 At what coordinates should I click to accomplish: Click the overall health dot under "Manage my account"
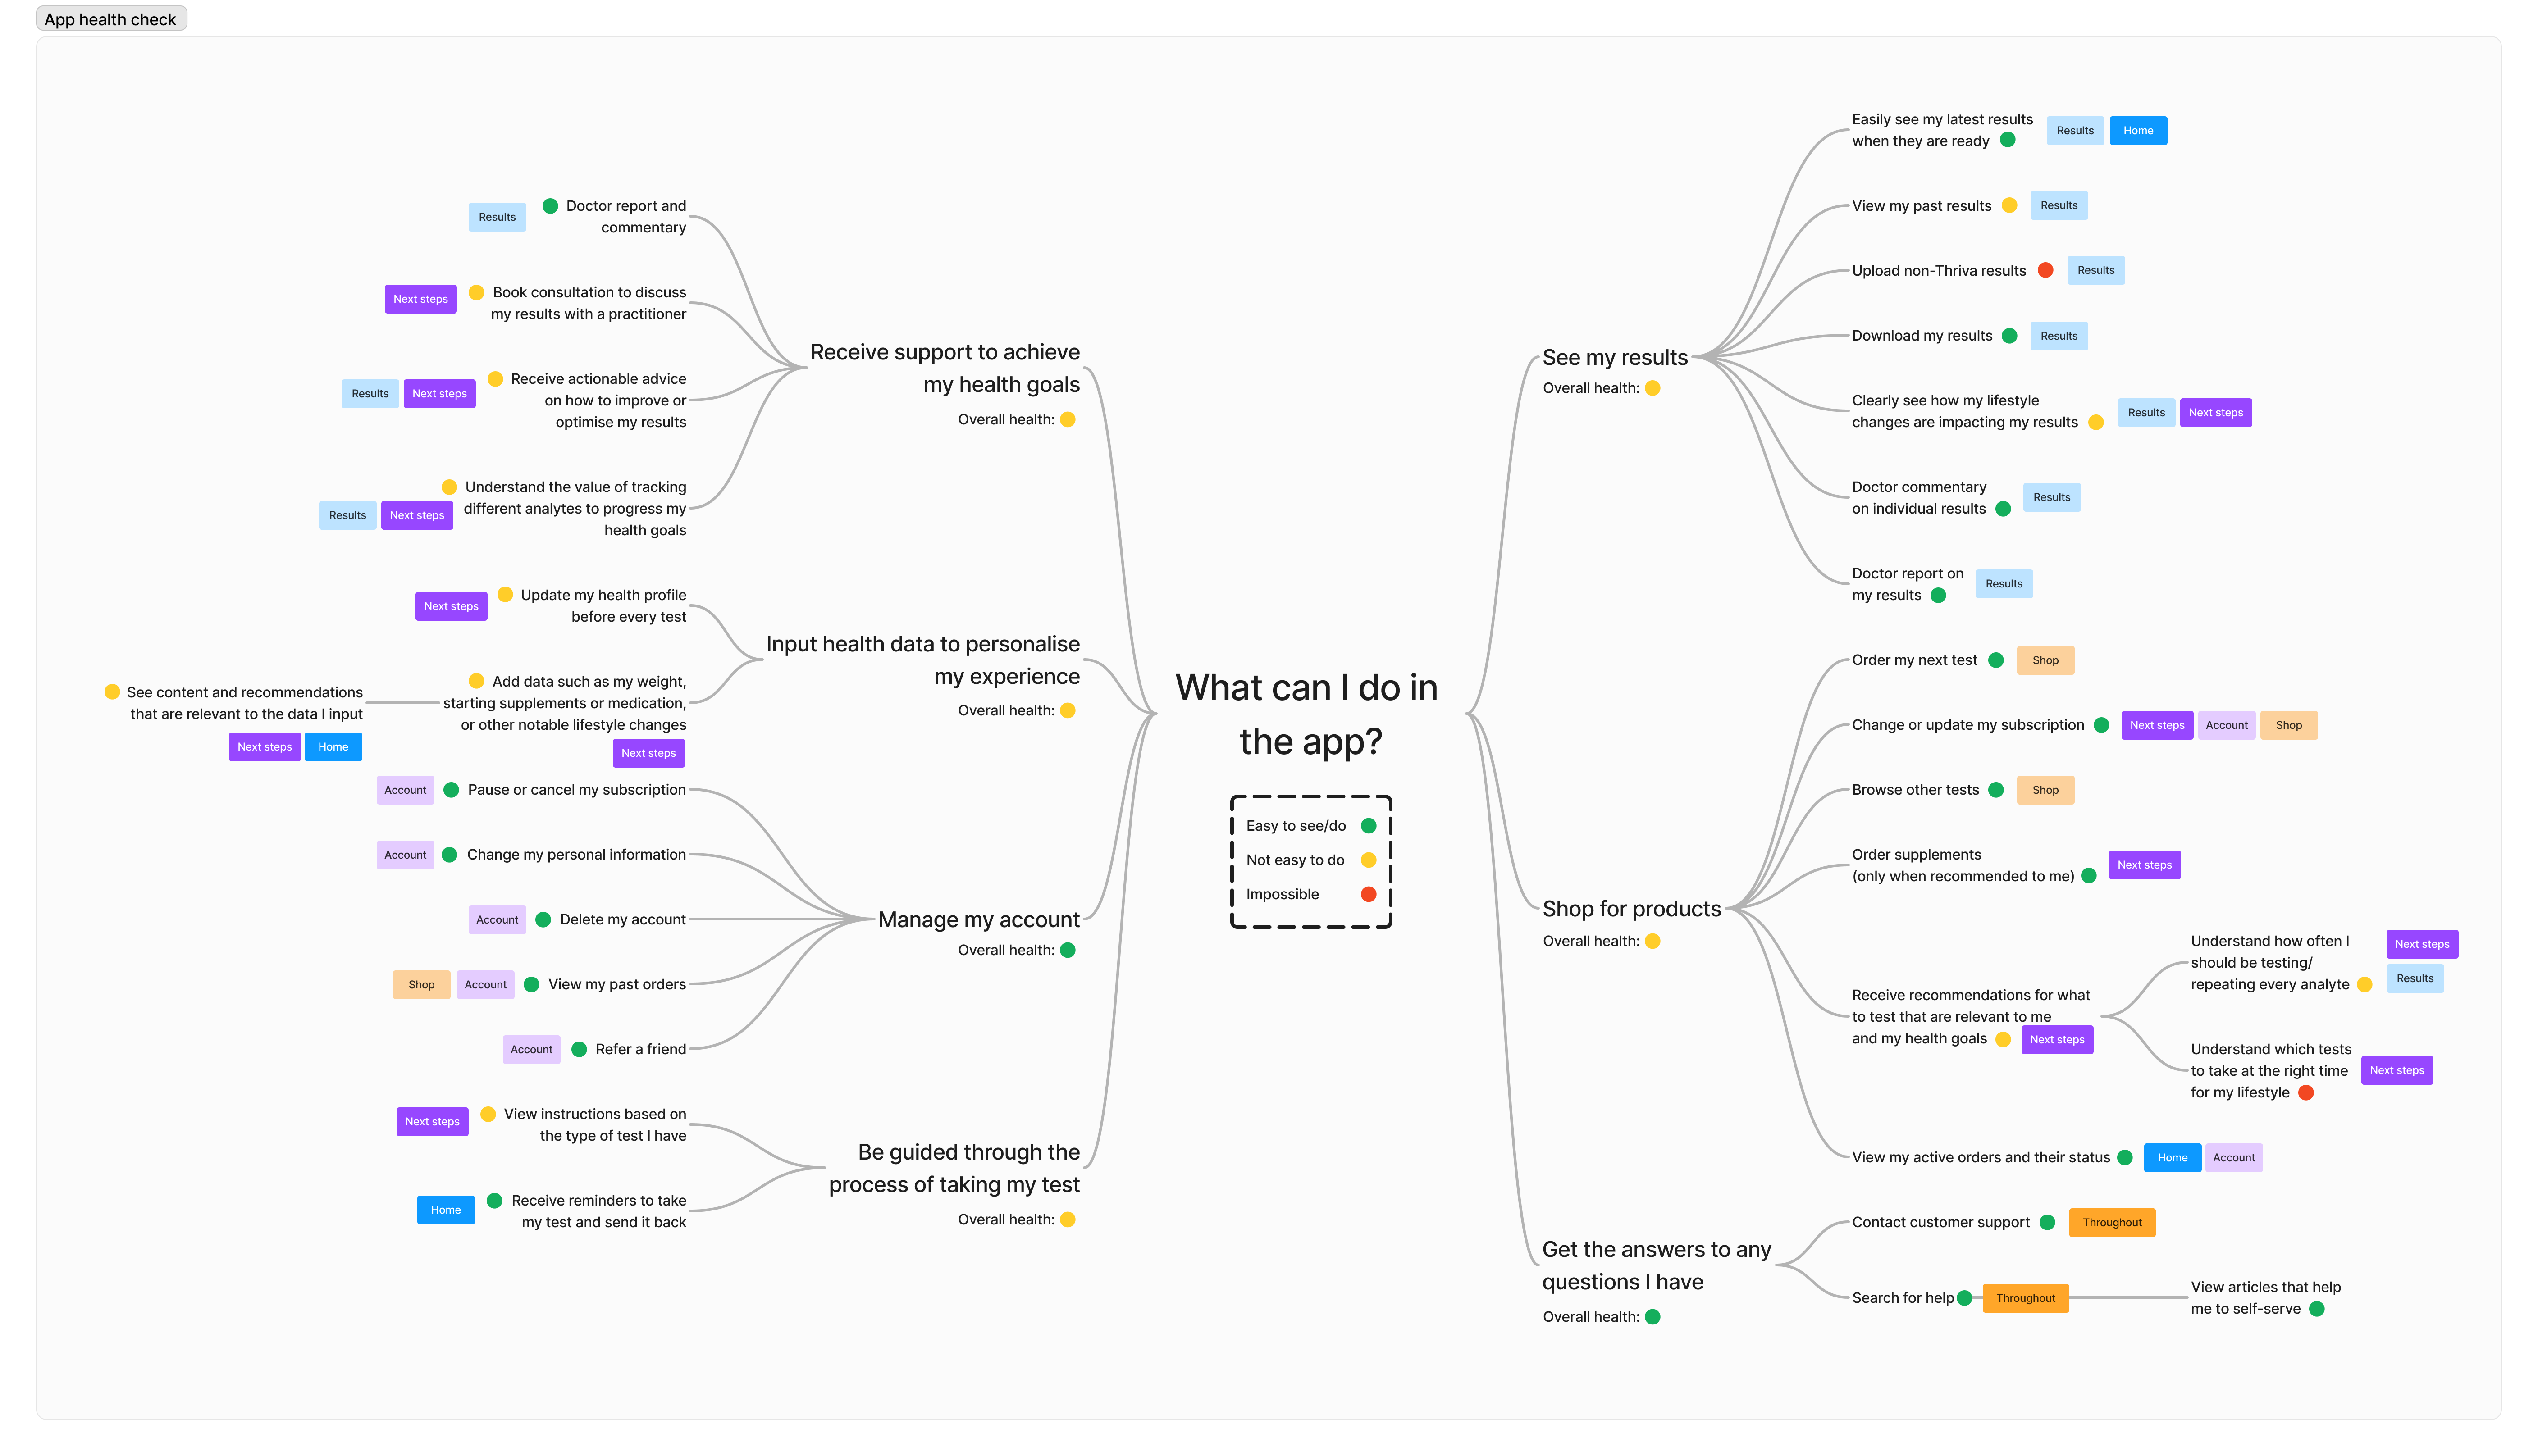pos(1067,950)
